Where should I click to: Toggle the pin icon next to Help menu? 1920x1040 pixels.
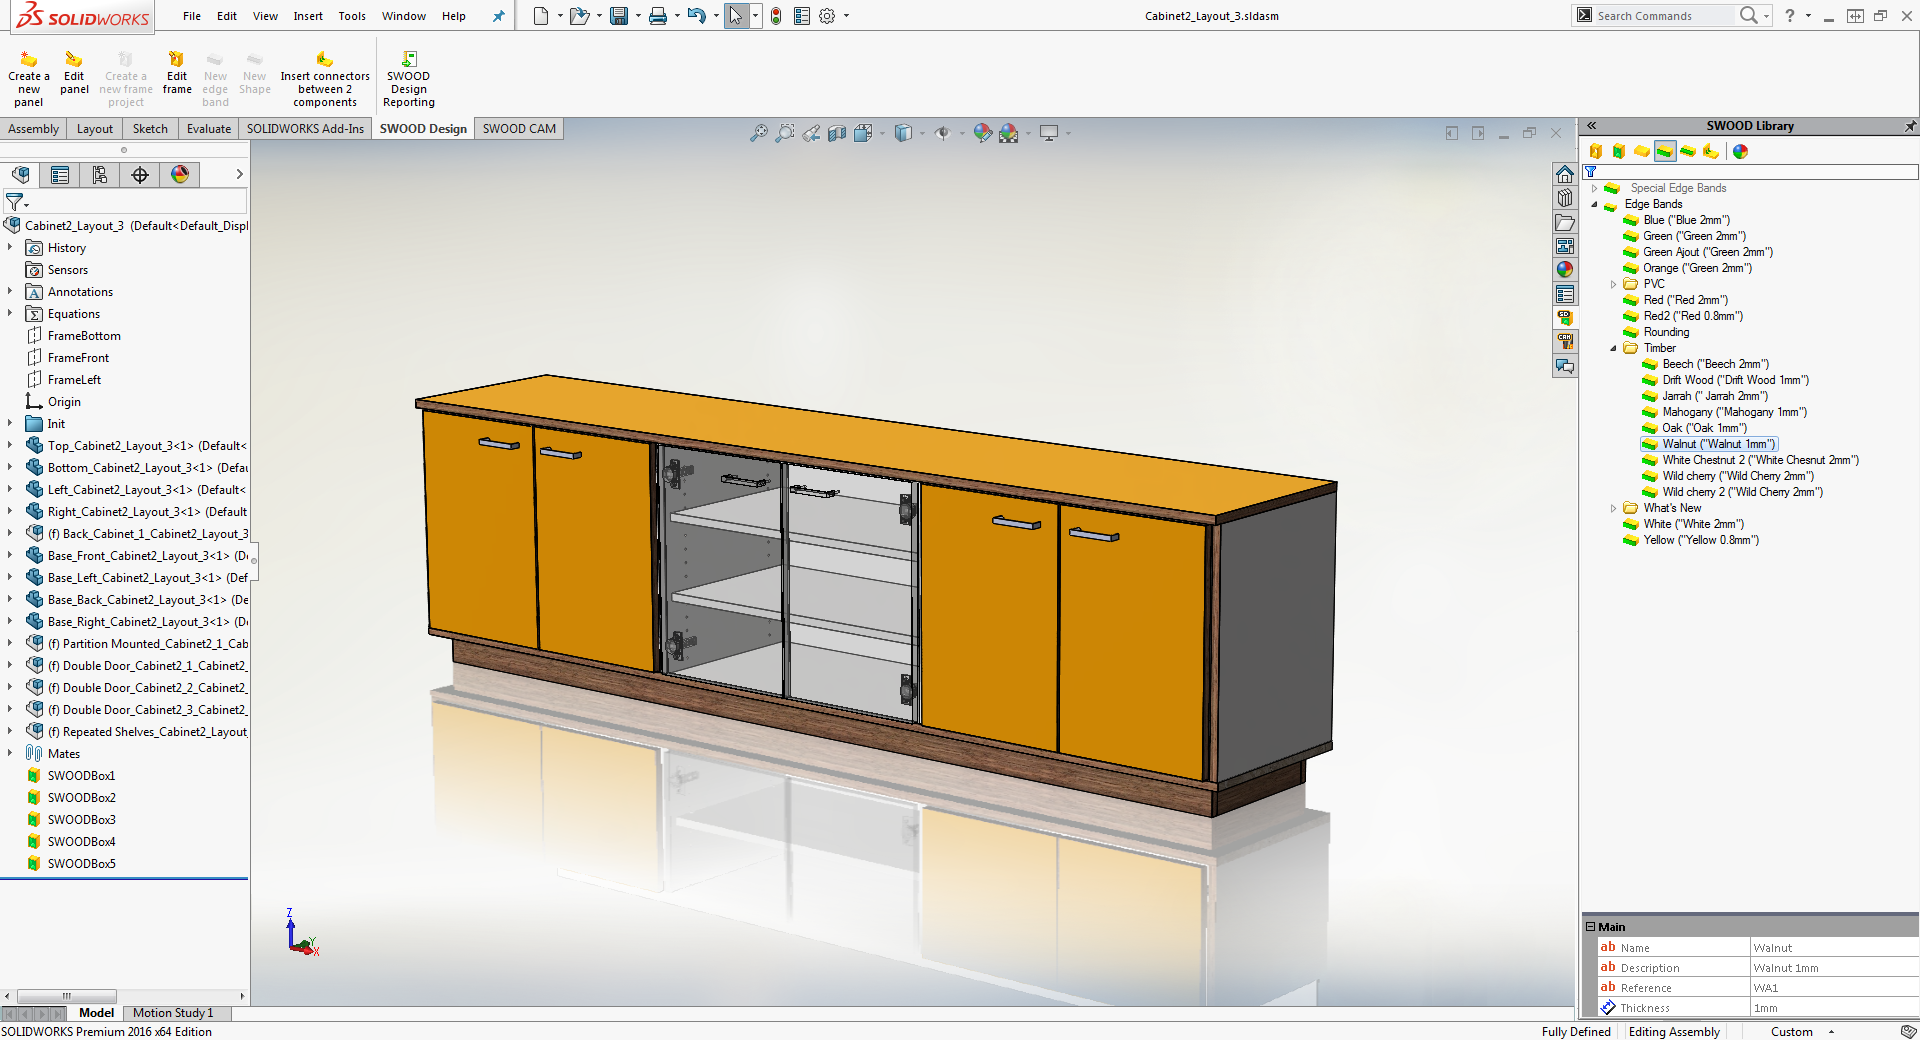498,16
